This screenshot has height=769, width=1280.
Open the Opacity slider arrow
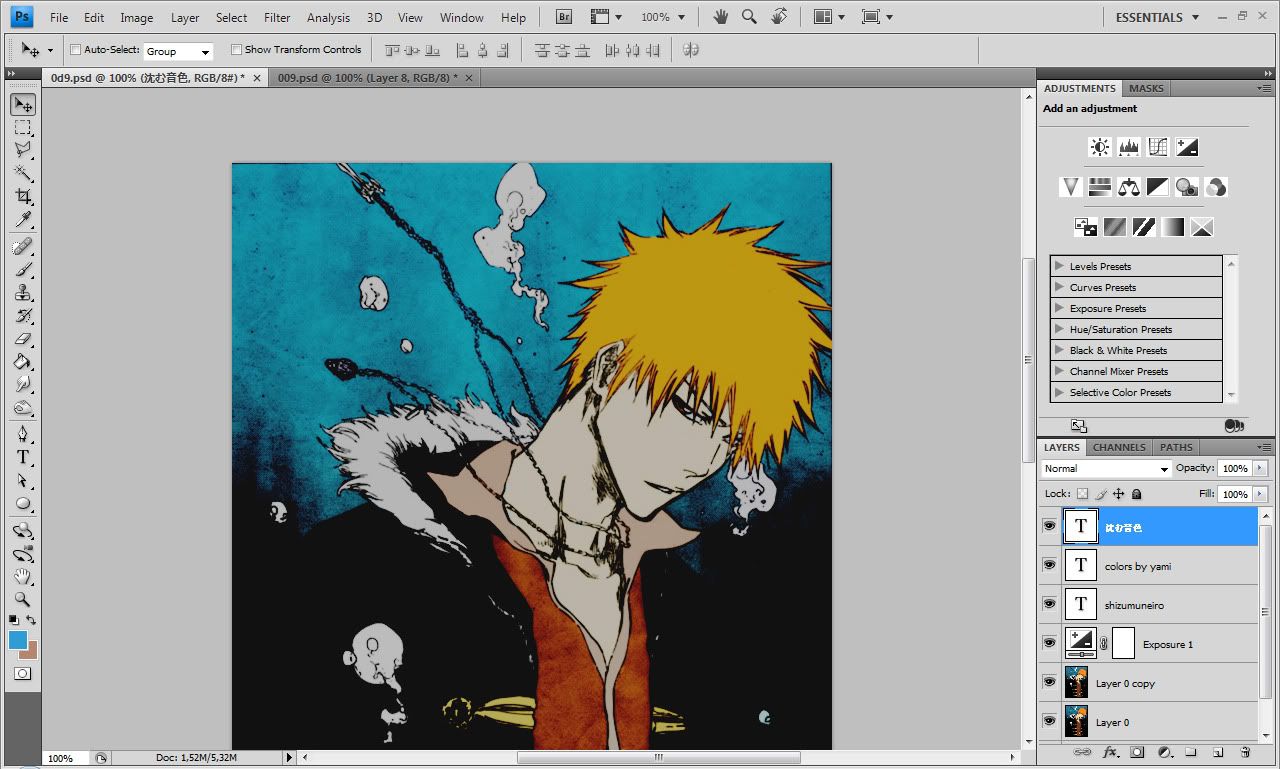point(1258,469)
